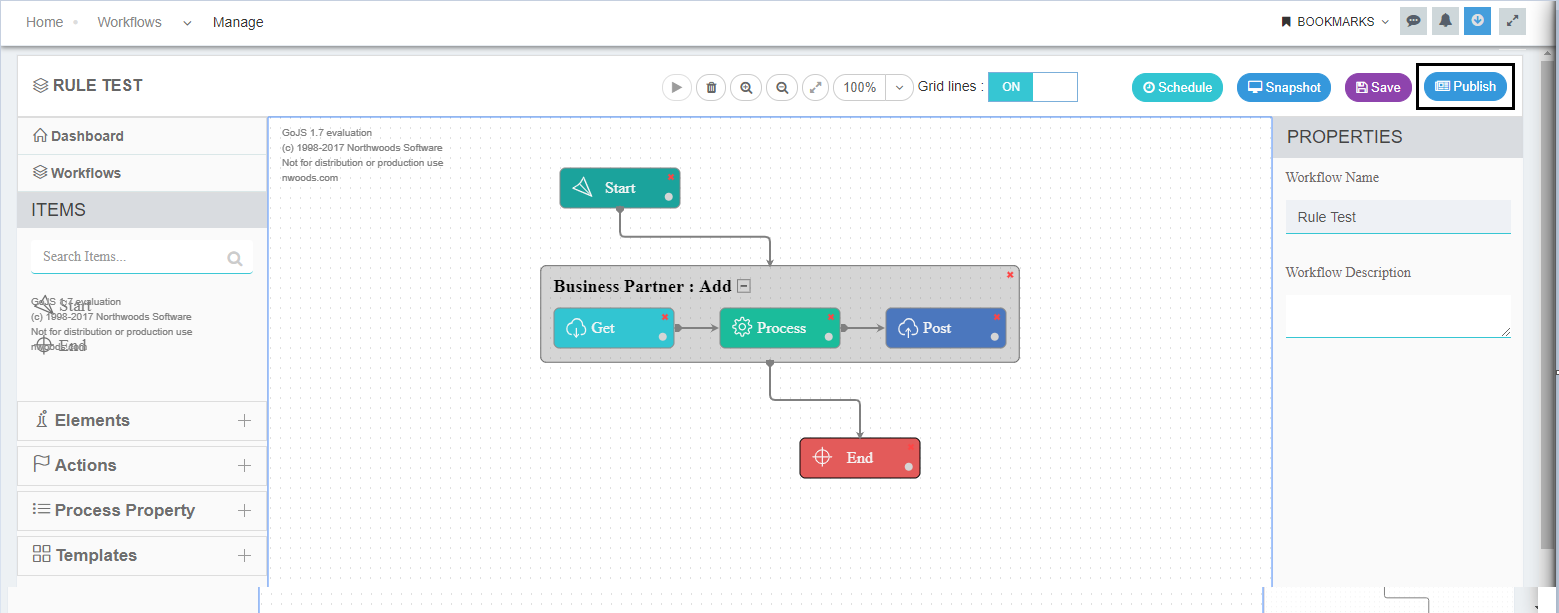Collapse the Business Partner : Add group
The height and width of the screenshot is (613, 1559).
[743, 285]
